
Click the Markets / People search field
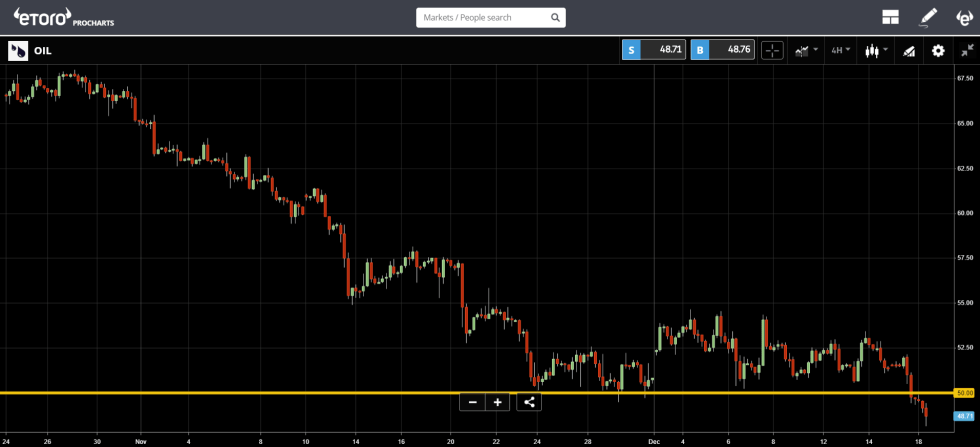click(x=484, y=18)
